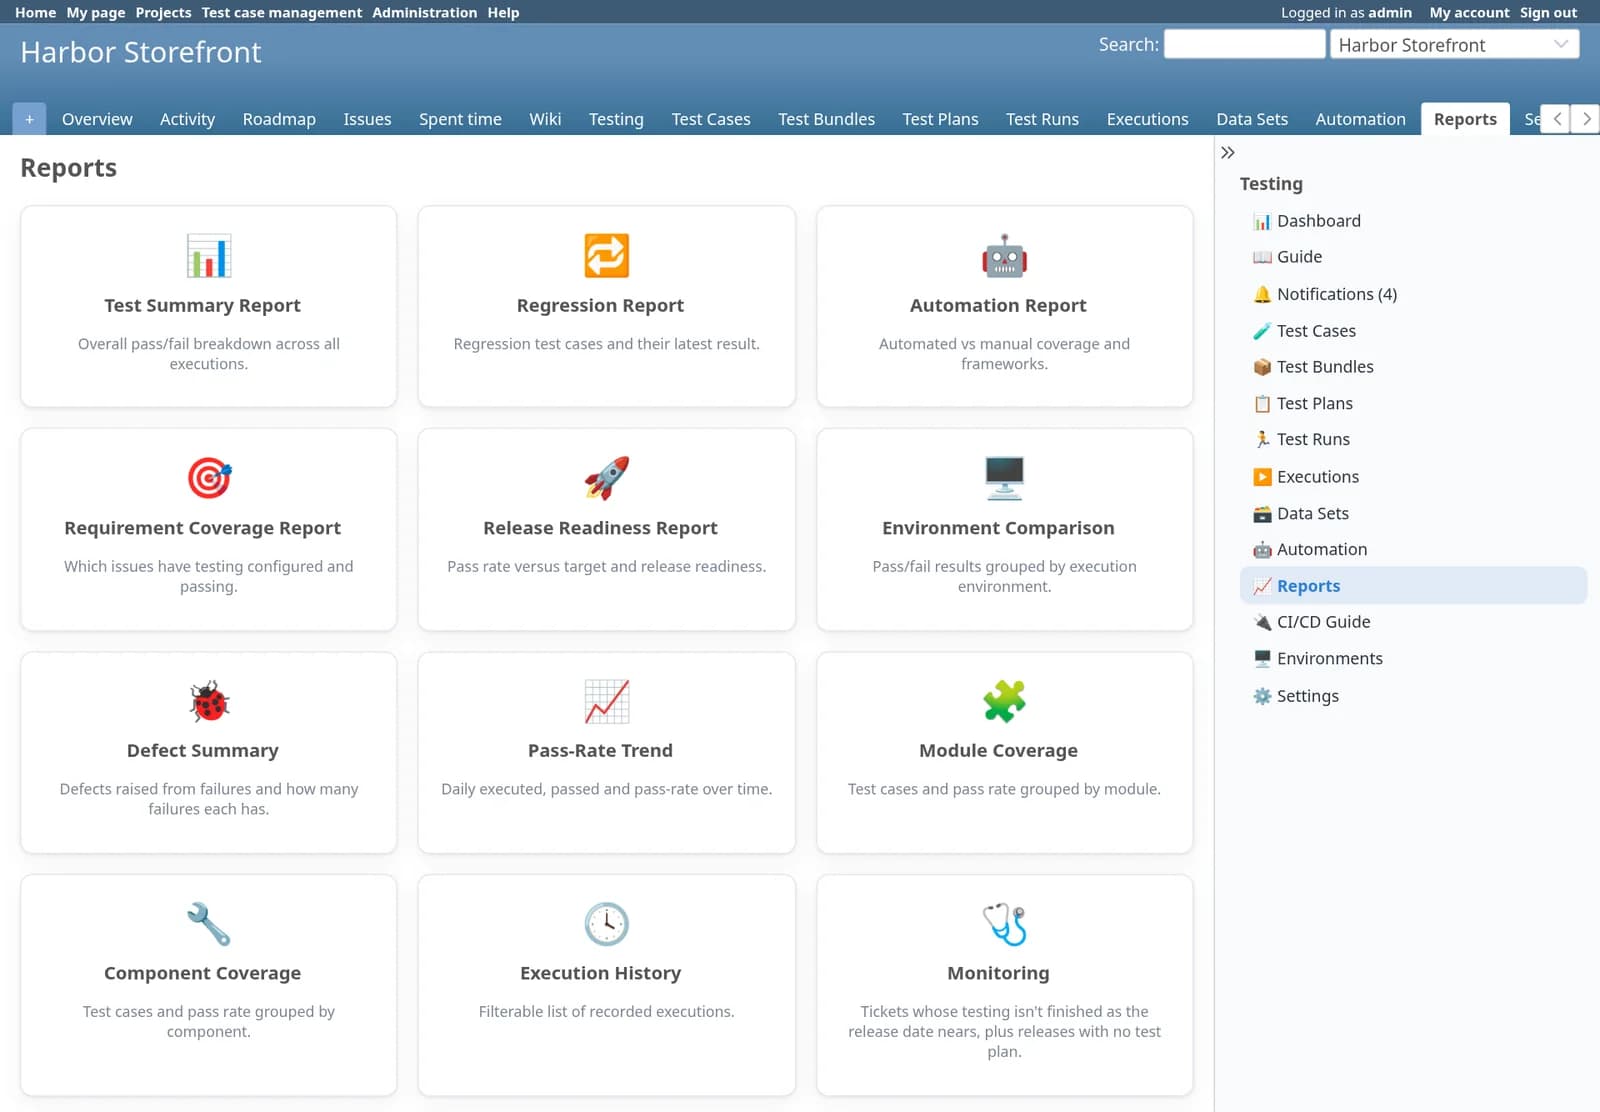
Task: Click the Monitoring card title
Action: click(998, 974)
